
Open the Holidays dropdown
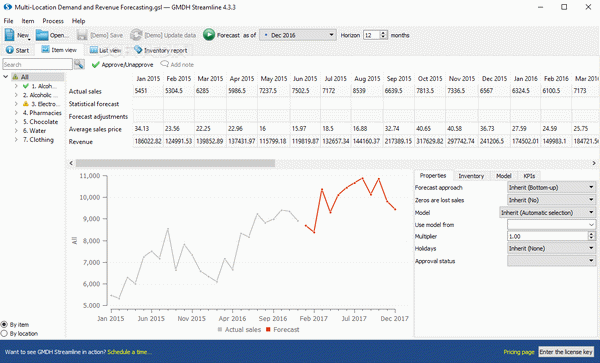pyautogui.click(x=551, y=248)
